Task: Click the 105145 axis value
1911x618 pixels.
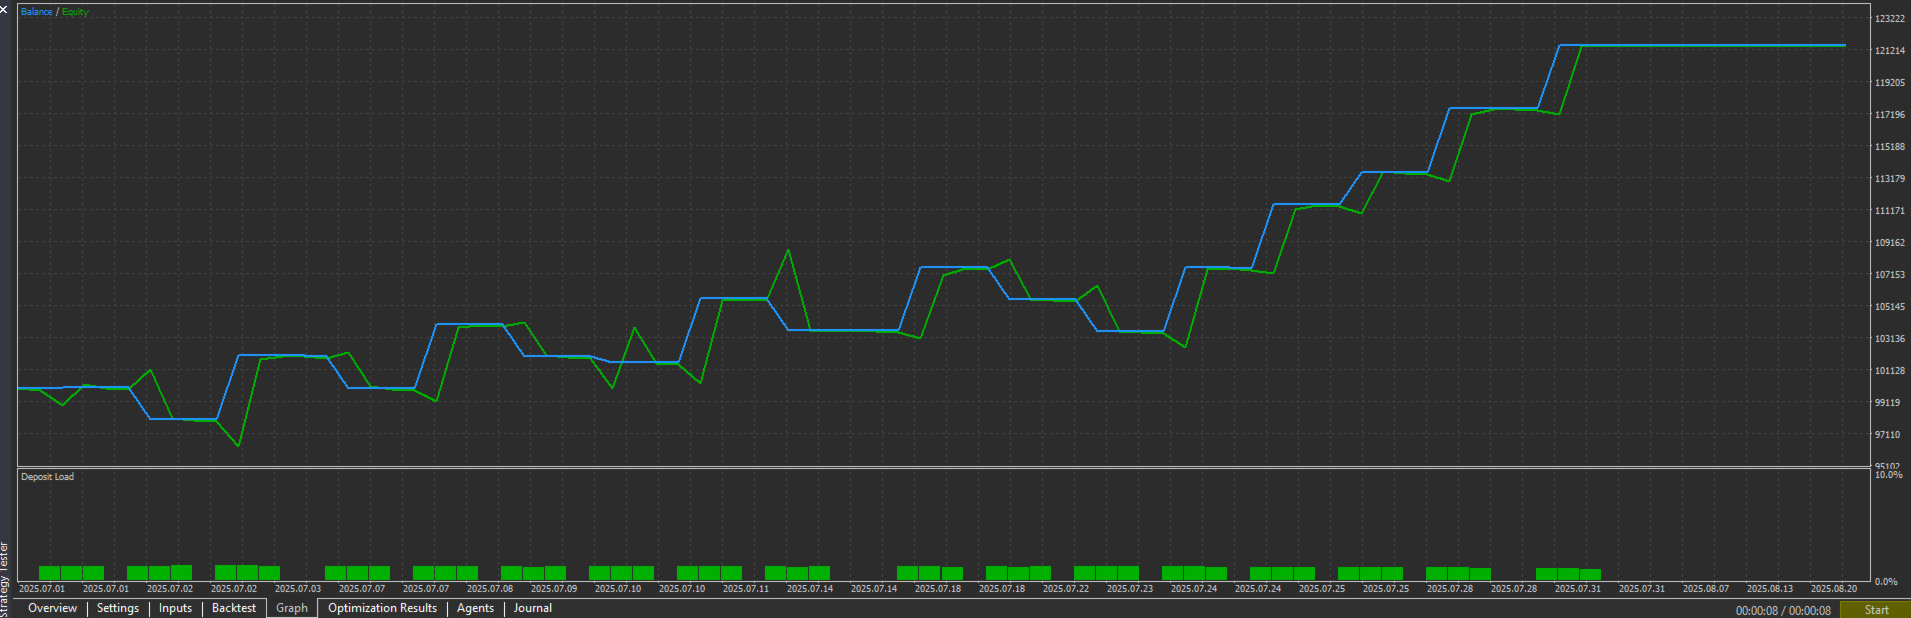Action: [x=1890, y=307]
